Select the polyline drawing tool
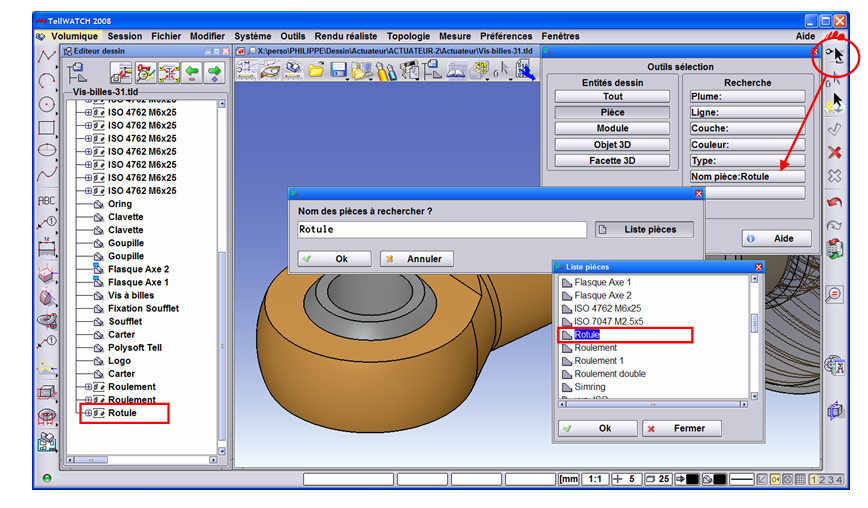 tap(46, 56)
